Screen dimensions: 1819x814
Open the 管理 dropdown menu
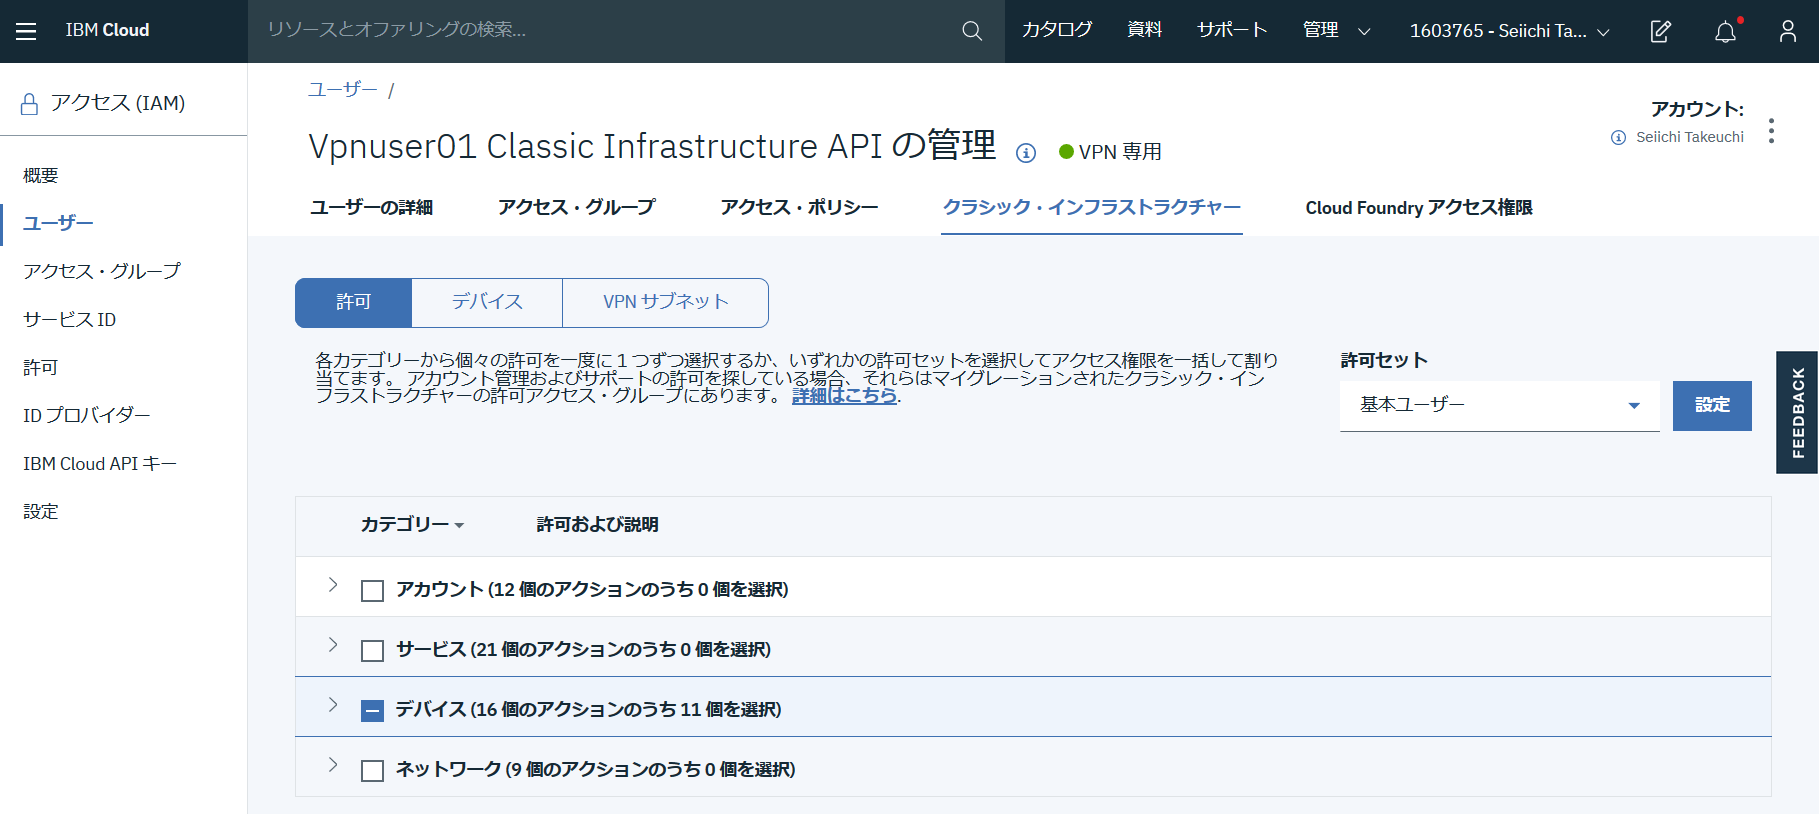1336,31
